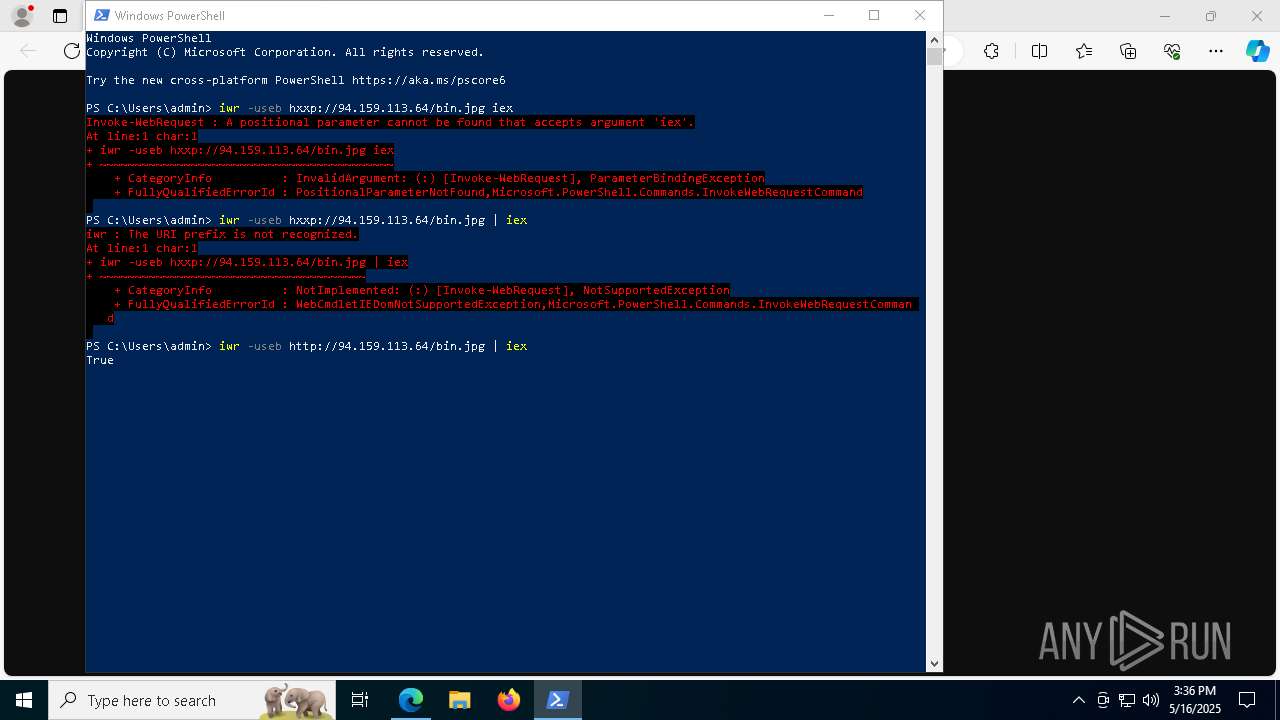Click the PowerShell vertical scrollbar thumb

[x=934, y=57]
